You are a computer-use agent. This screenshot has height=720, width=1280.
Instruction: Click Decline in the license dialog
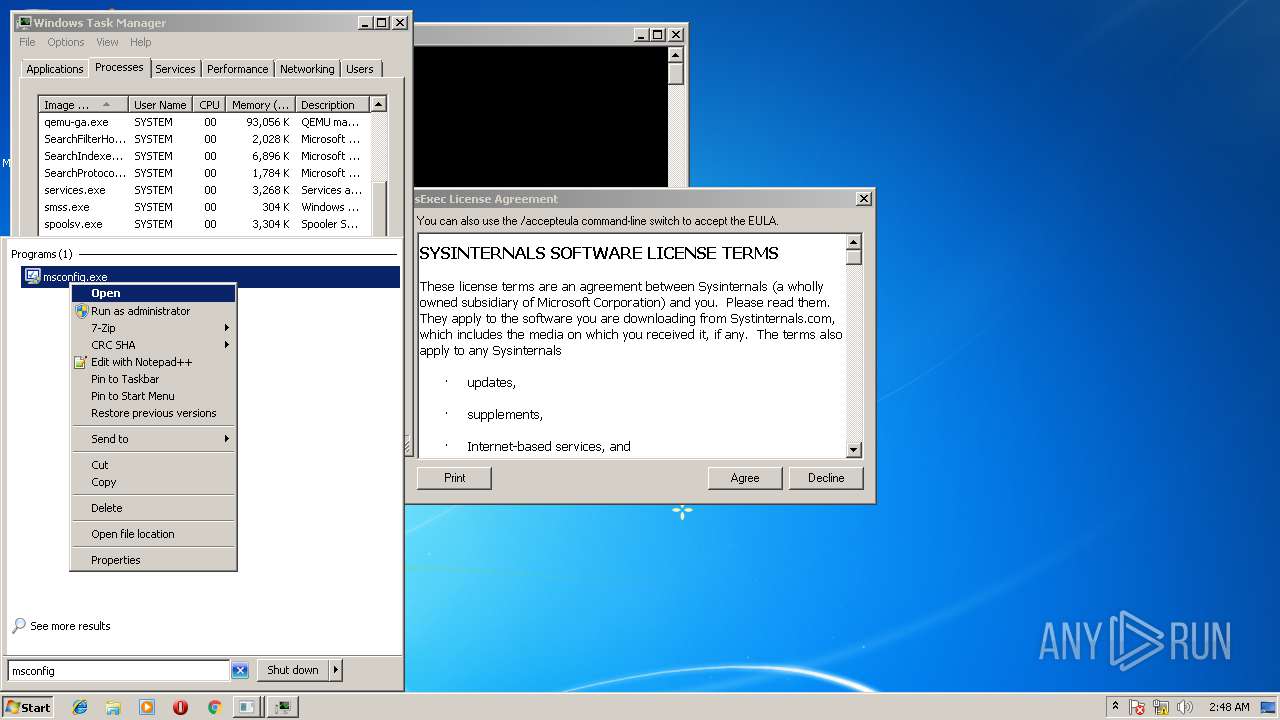point(826,478)
